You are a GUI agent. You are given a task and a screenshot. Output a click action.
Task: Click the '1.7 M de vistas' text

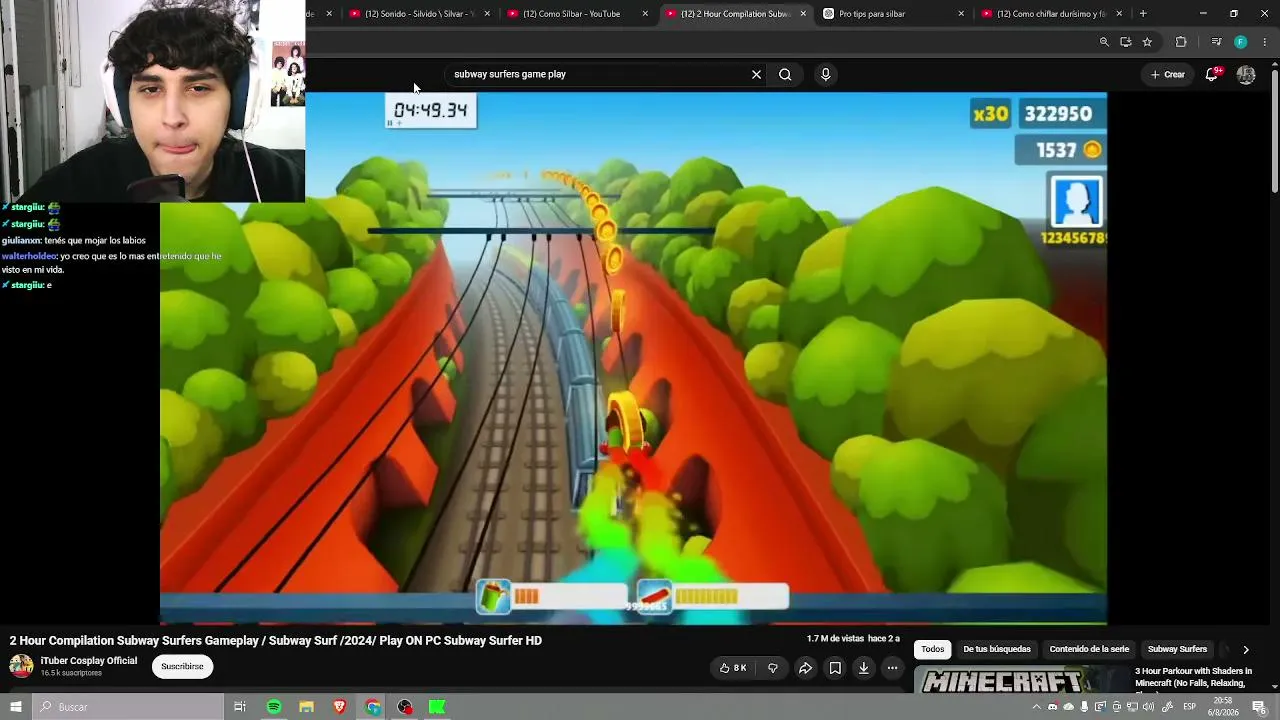coord(835,639)
